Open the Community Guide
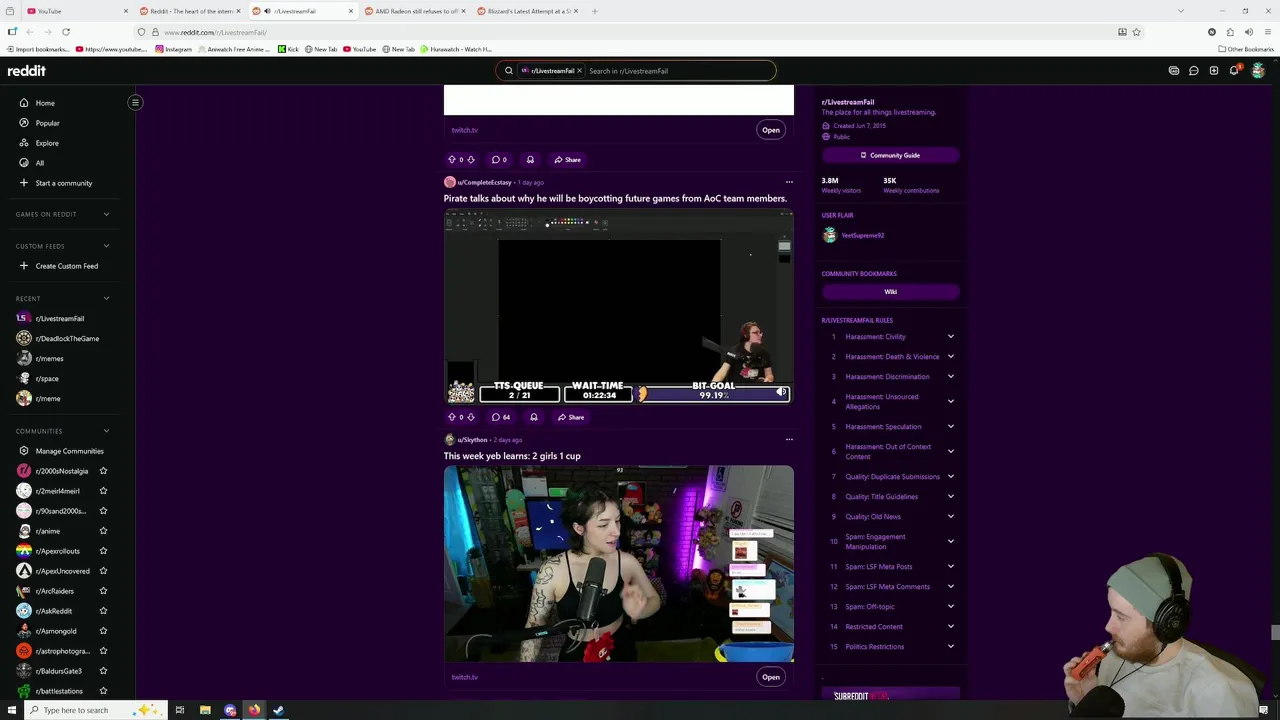The image size is (1280, 720). click(890, 155)
